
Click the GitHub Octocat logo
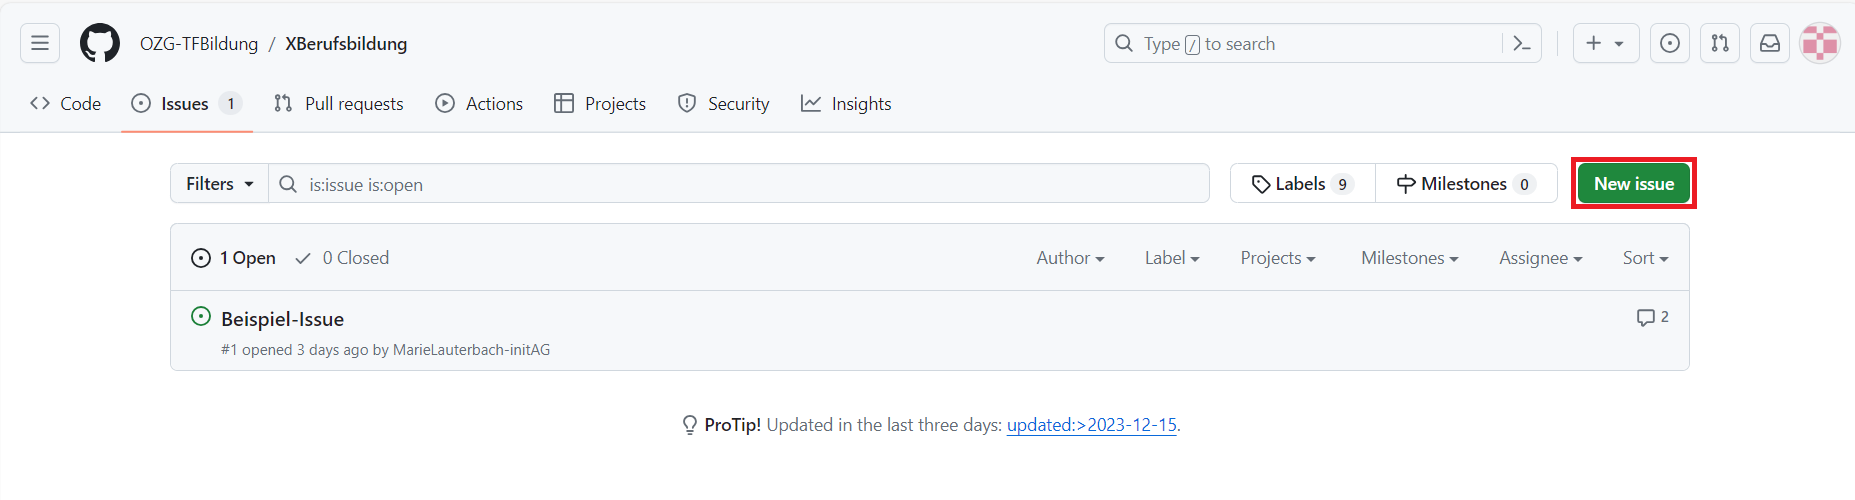pyautogui.click(x=100, y=43)
